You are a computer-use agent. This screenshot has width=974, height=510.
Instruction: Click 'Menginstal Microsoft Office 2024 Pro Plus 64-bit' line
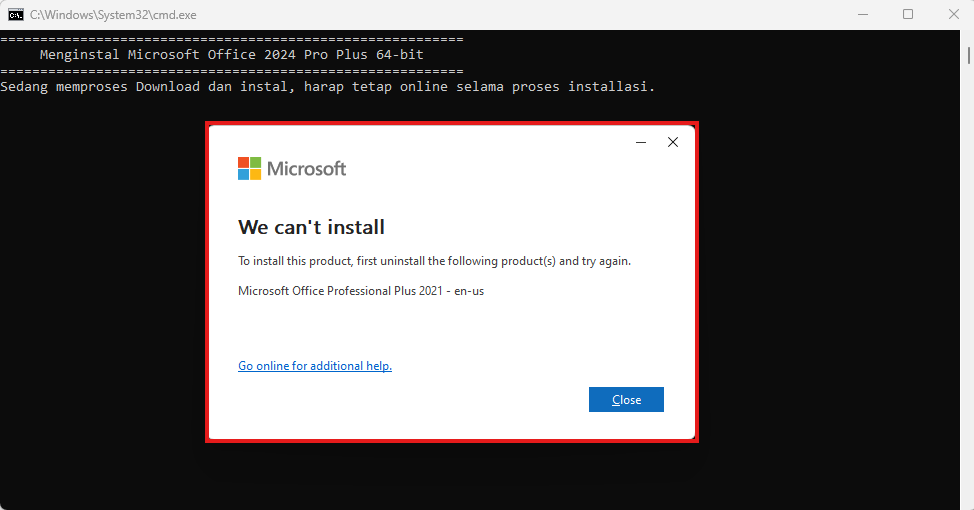[232, 55]
